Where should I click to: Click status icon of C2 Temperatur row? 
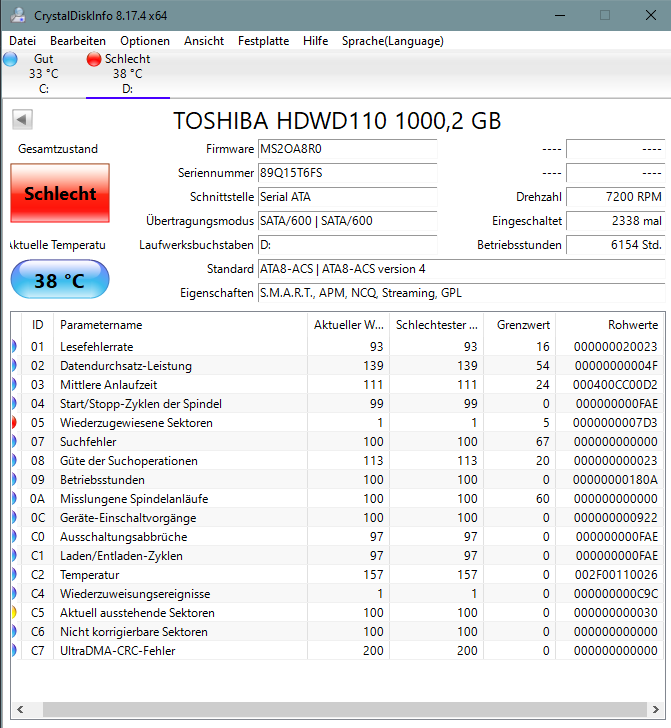14,575
